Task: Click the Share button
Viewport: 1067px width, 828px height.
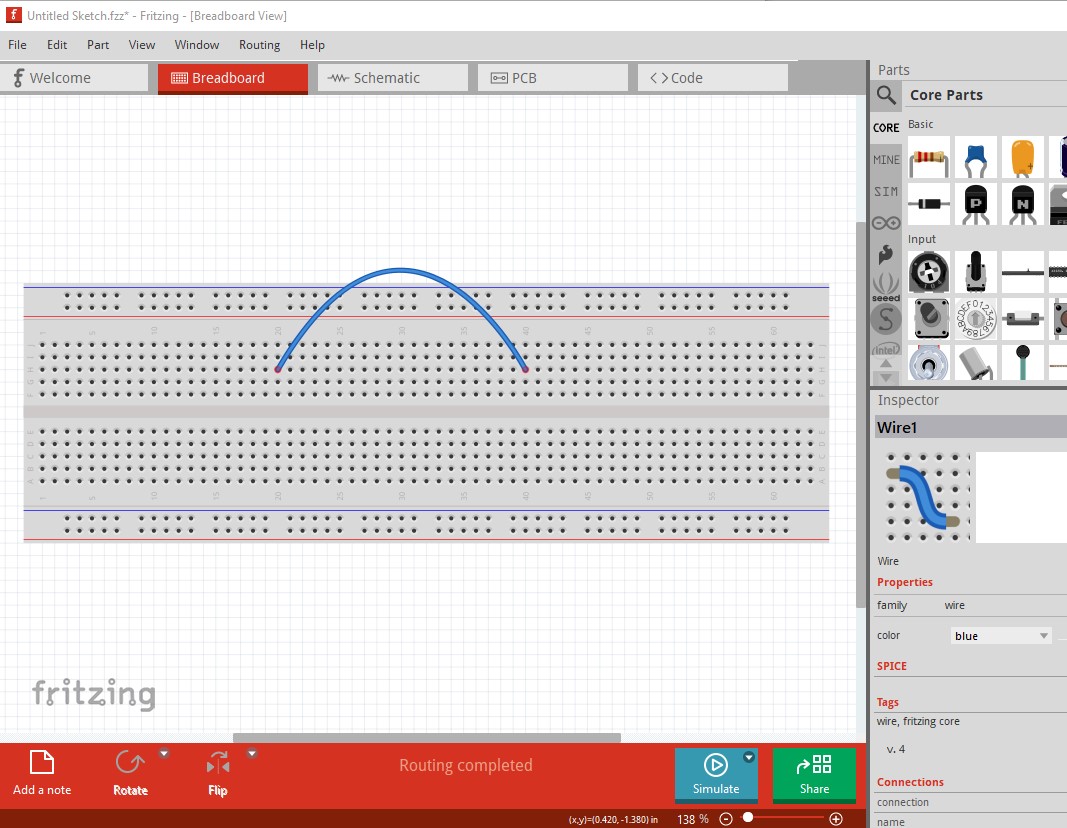Action: pyautogui.click(x=814, y=774)
